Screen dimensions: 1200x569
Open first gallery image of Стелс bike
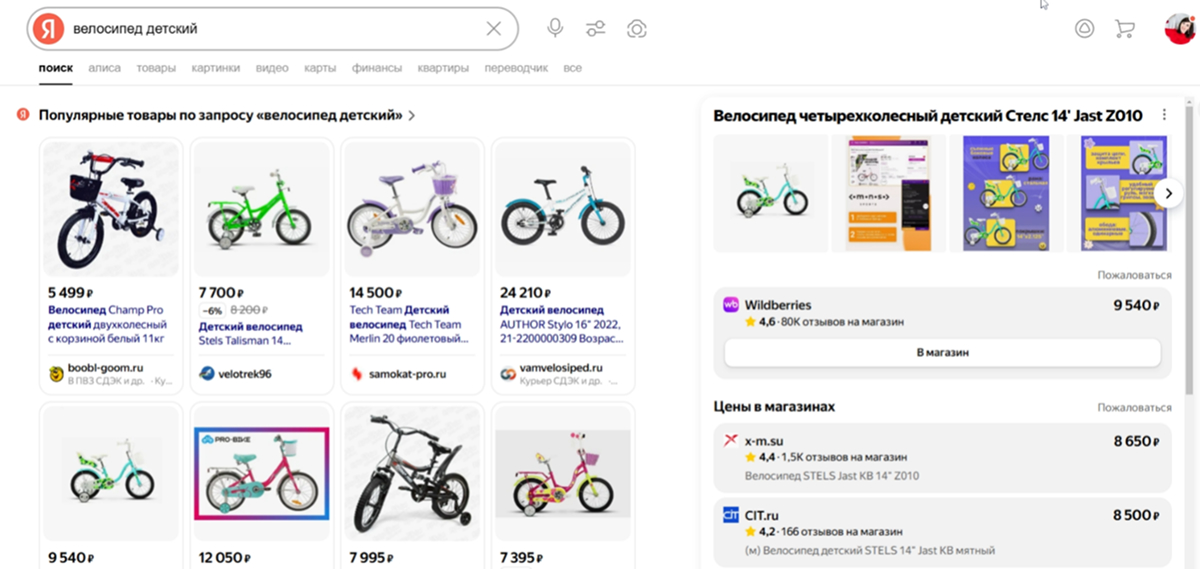[x=771, y=193]
